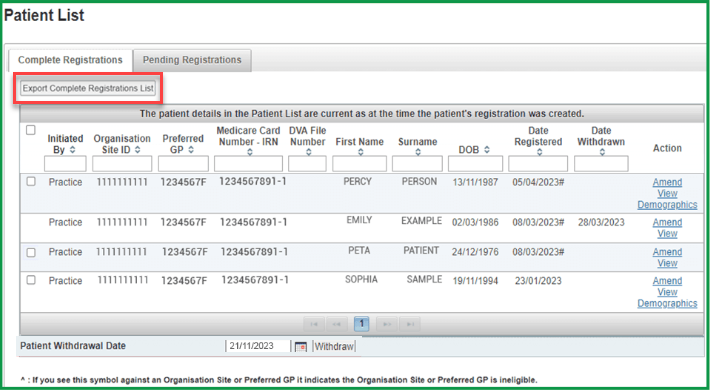Select checkbox for Sophia Sample row
Image resolution: width=710 pixels, height=390 pixels.
31,280
